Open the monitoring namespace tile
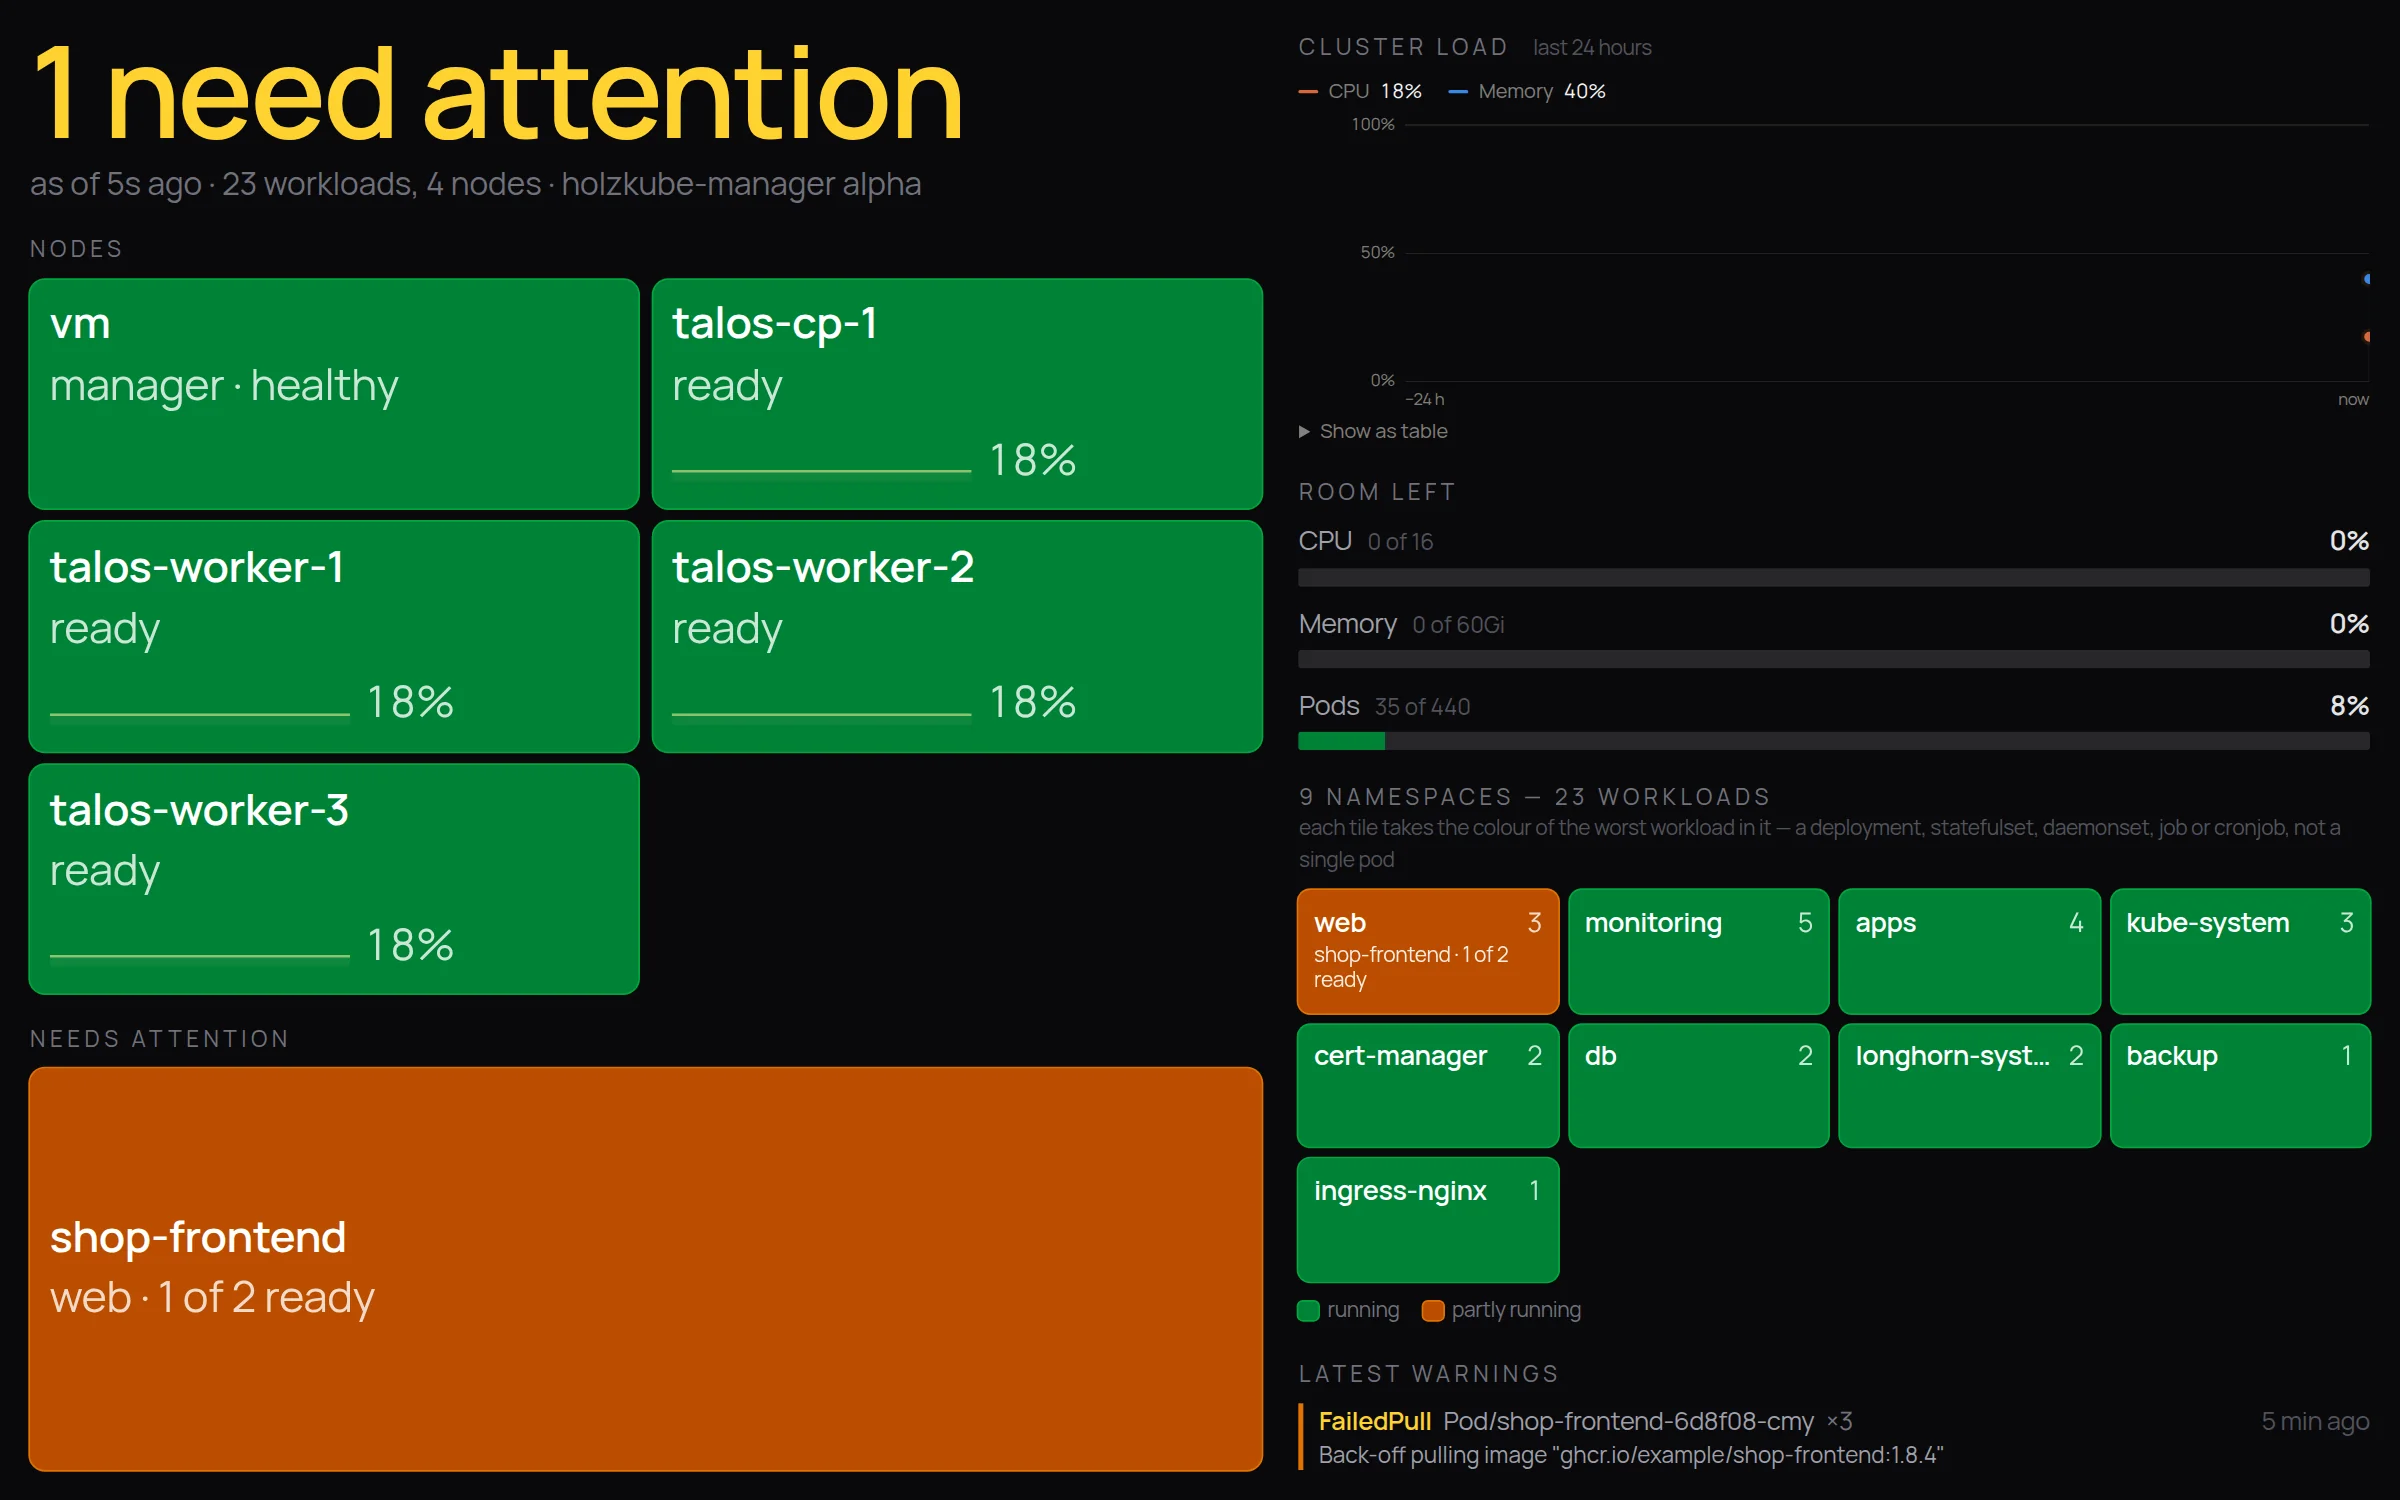Image resolution: width=2400 pixels, height=1500 pixels. coord(1698,951)
